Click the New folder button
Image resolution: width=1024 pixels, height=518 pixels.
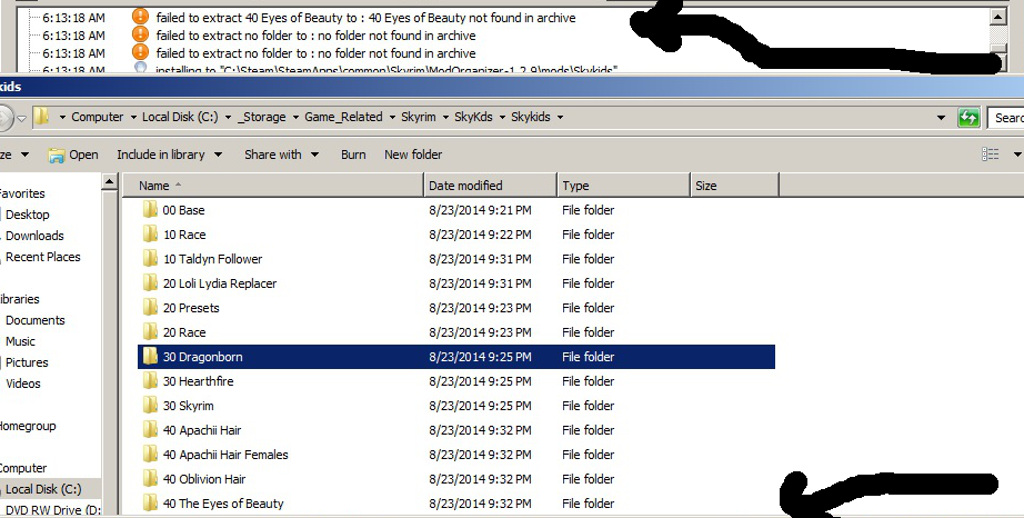[x=413, y=155]
